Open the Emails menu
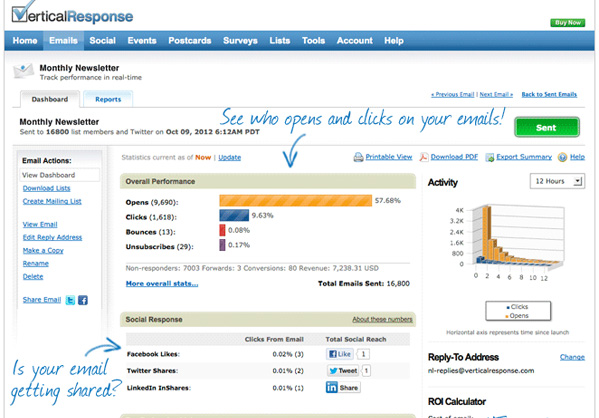599x418 pixels. 63,41
